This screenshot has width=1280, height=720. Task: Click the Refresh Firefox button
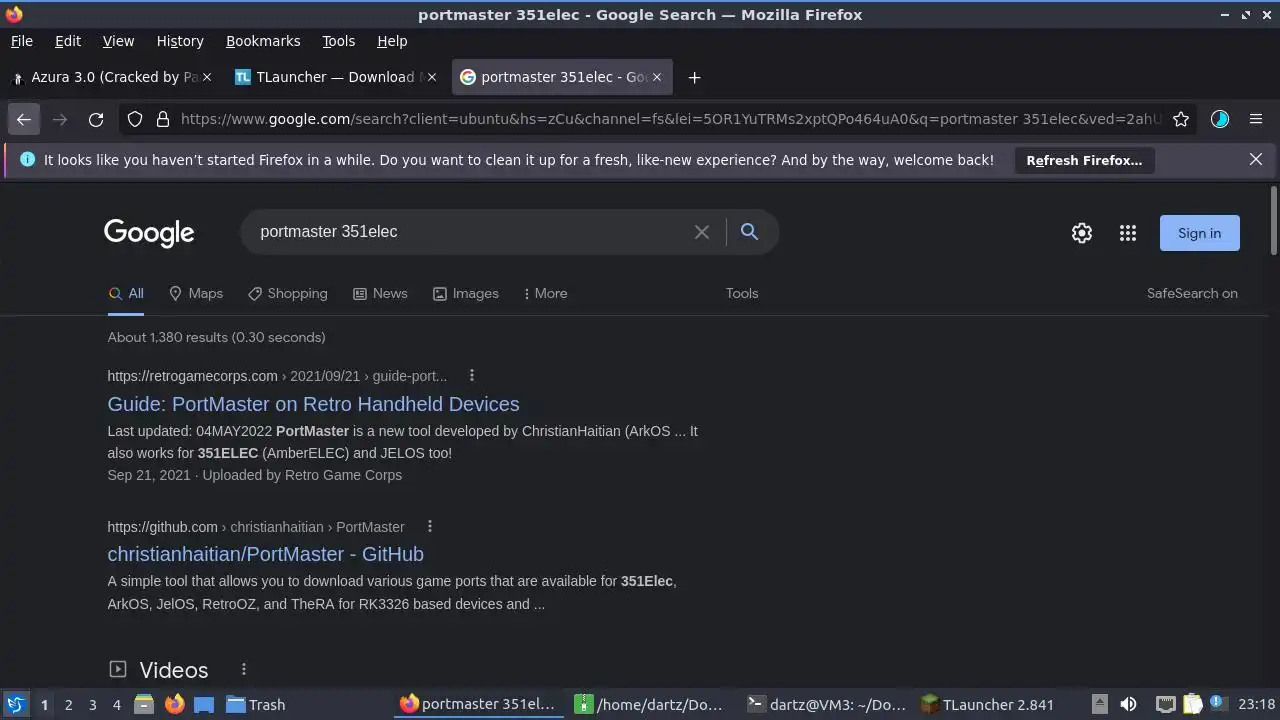1084,160
